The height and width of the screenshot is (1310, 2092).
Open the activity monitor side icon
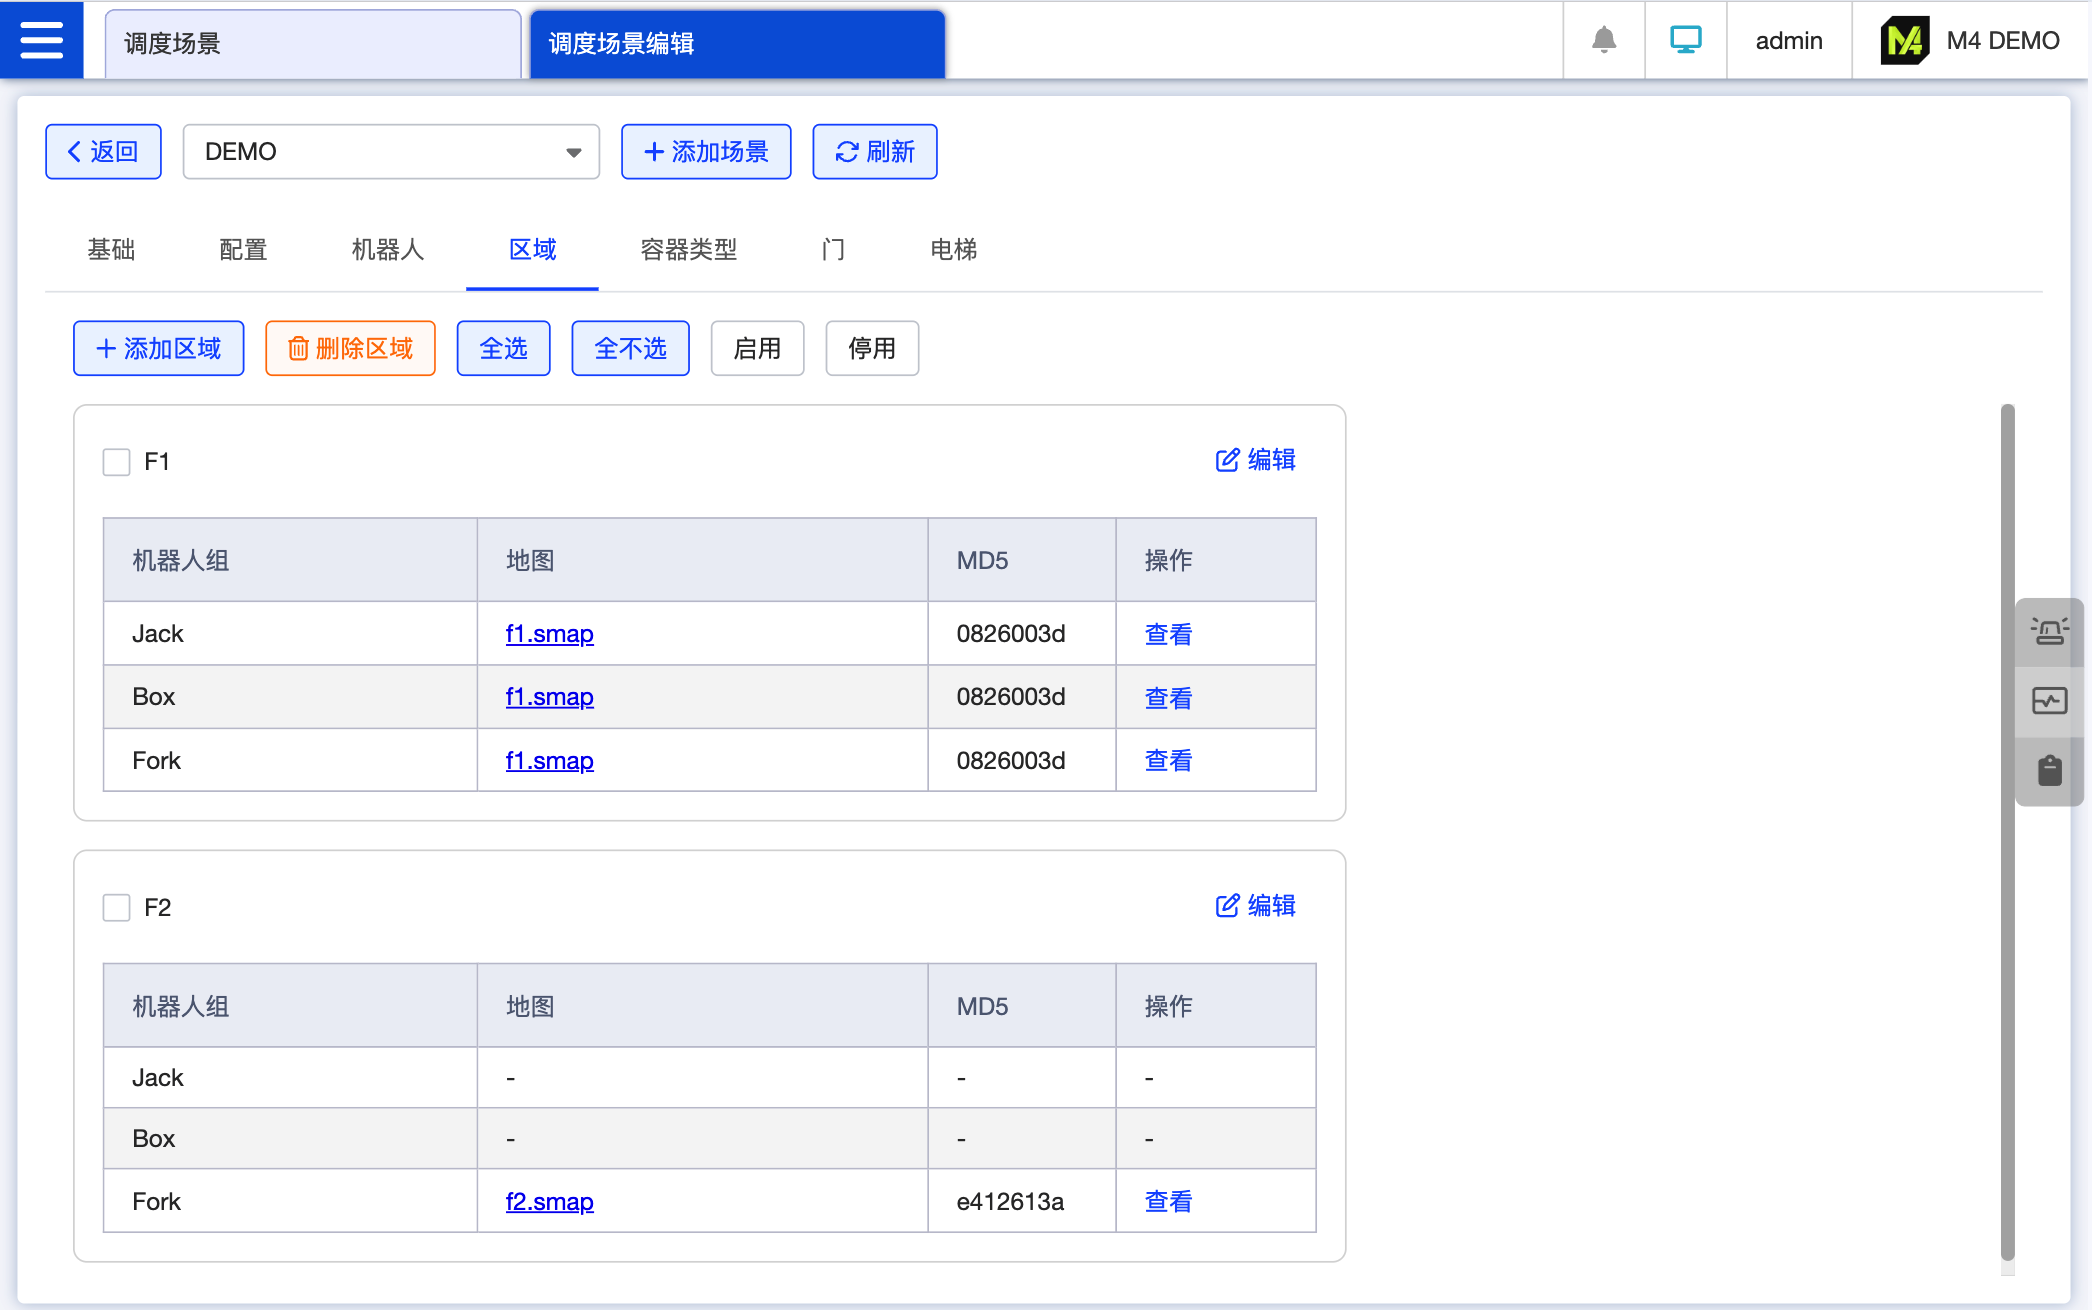coord(2049,701)
